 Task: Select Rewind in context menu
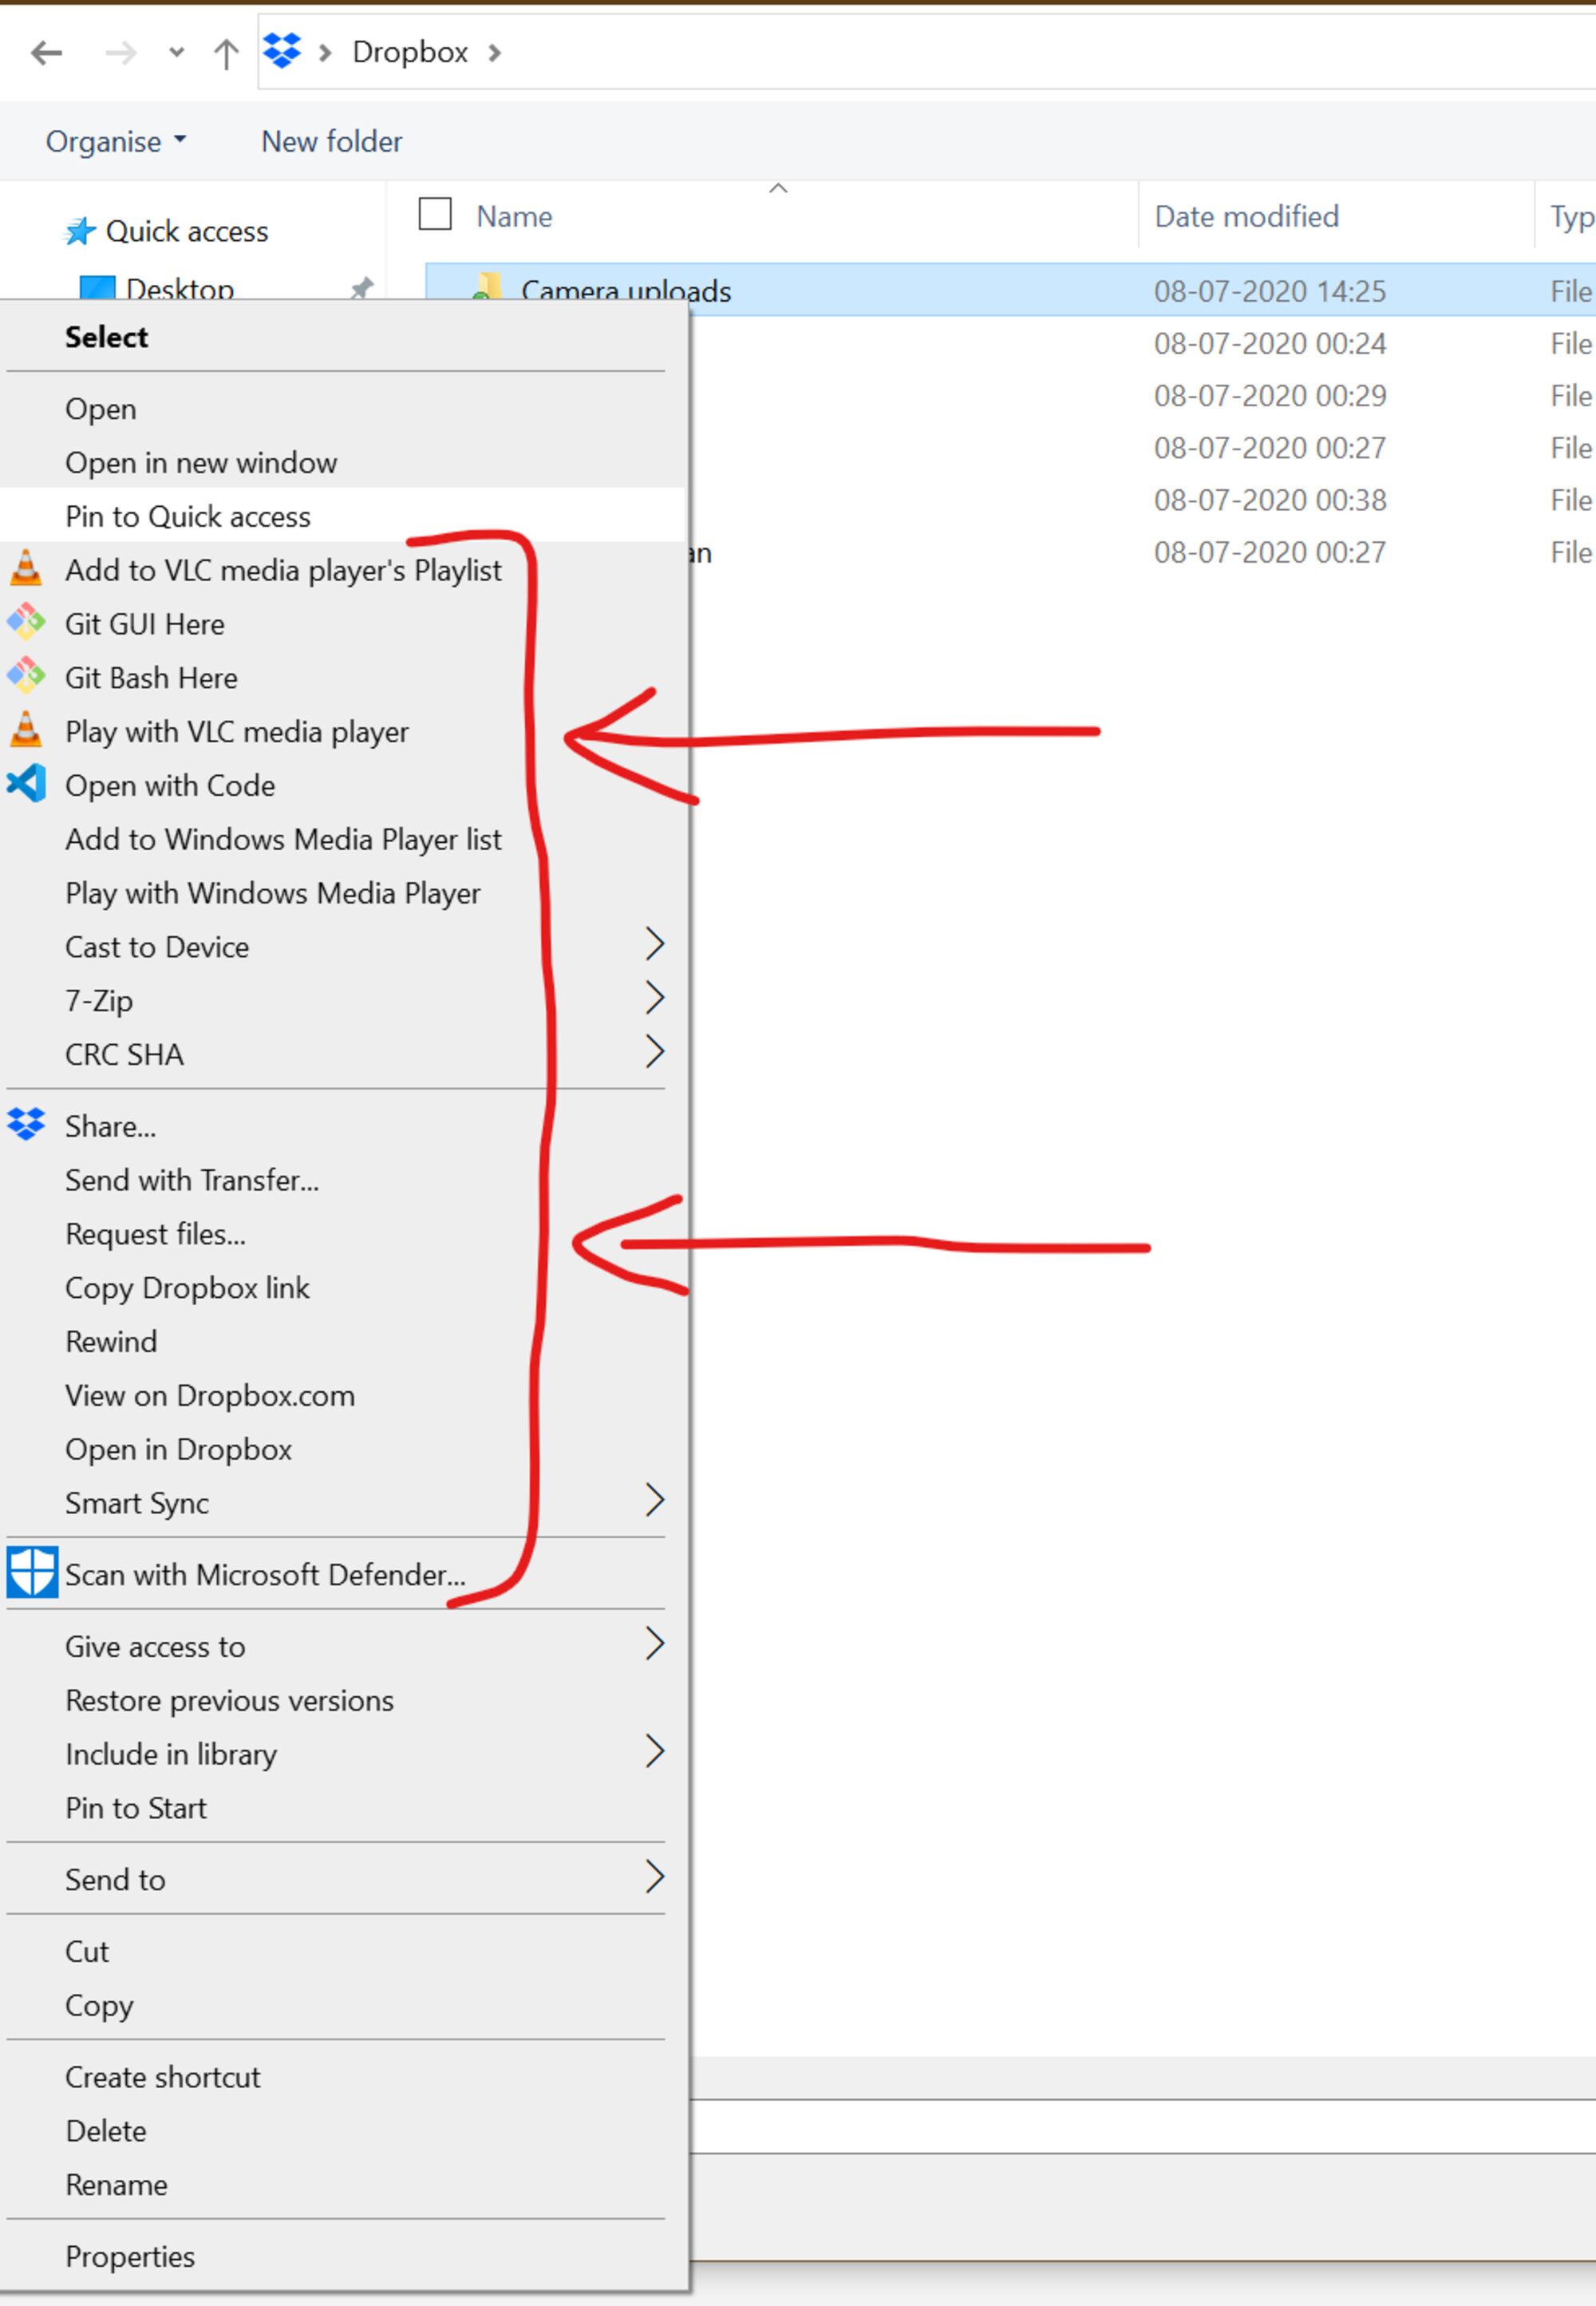342,1342
